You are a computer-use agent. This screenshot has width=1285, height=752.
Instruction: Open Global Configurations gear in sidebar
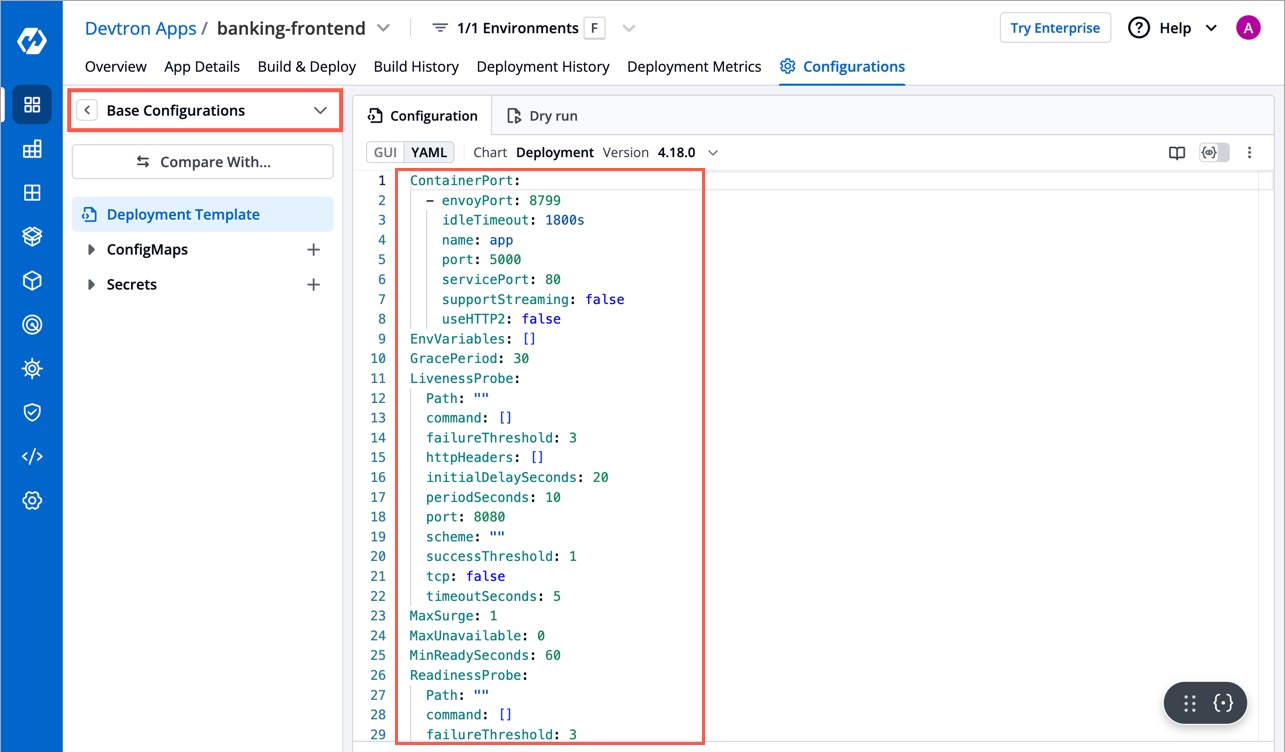point(32,500)
